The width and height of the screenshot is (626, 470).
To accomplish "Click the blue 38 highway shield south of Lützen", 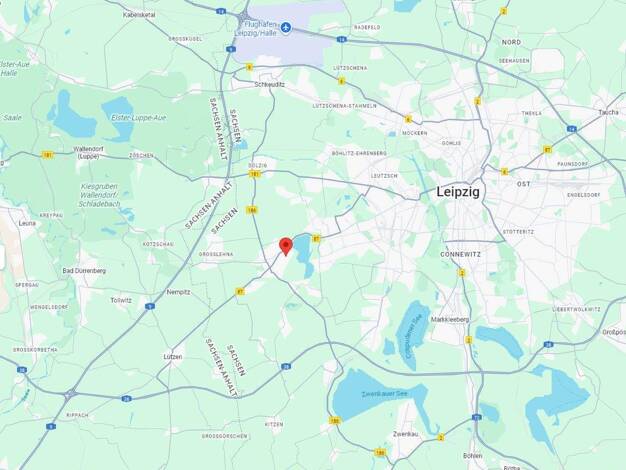I will pyautogui.click(x=126, y=399).
